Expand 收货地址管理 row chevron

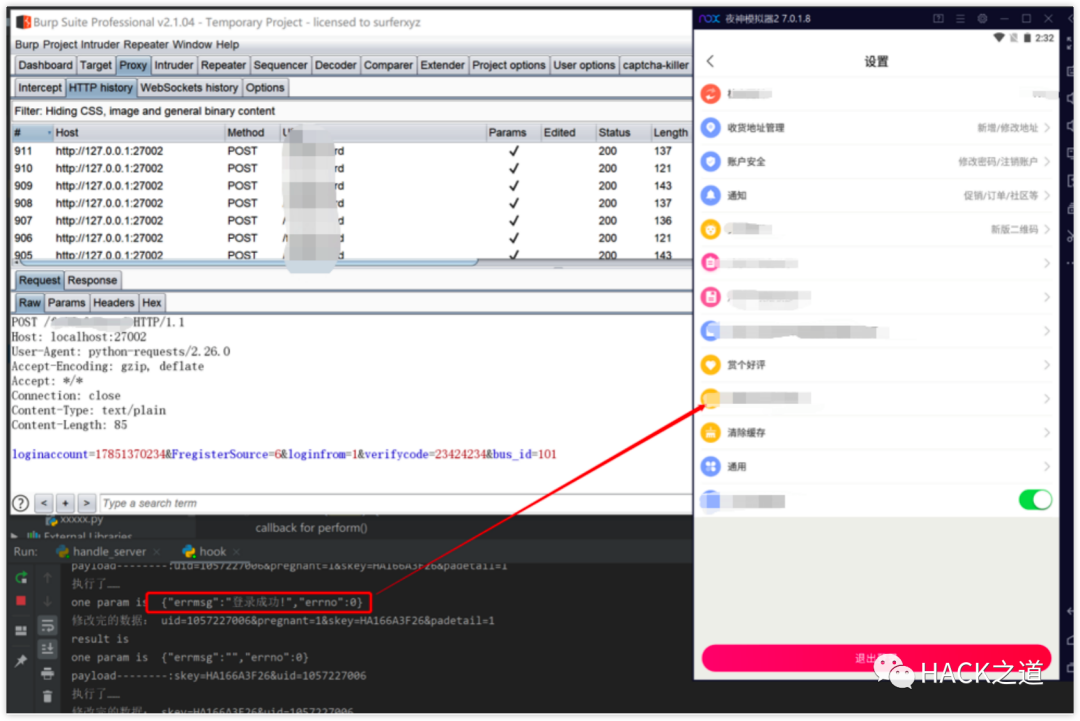tap(1047, 128)
